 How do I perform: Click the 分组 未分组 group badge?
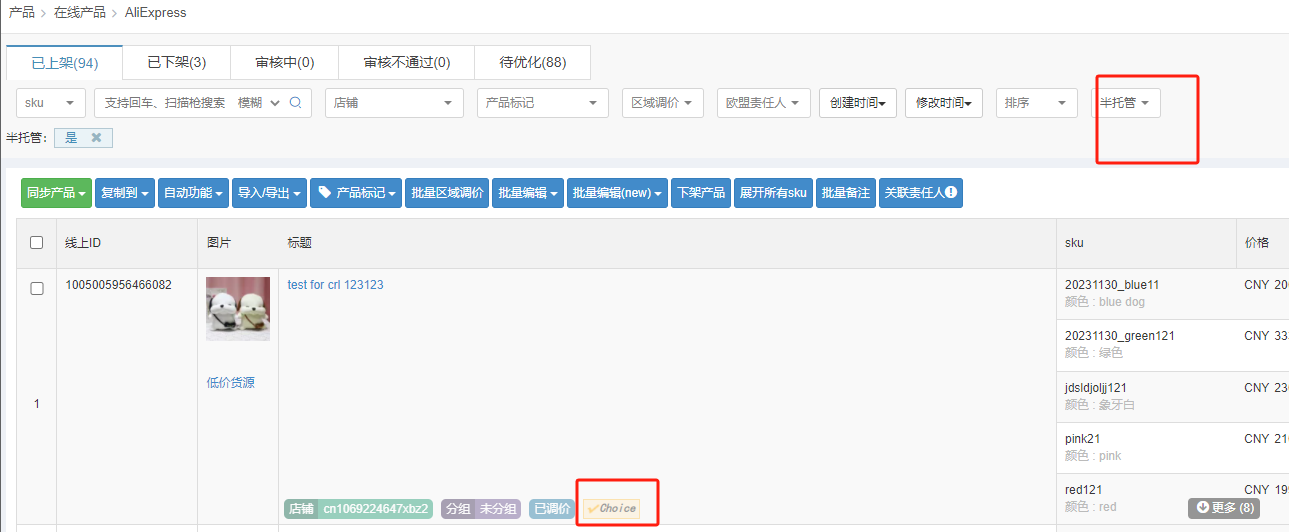(481, 508)
